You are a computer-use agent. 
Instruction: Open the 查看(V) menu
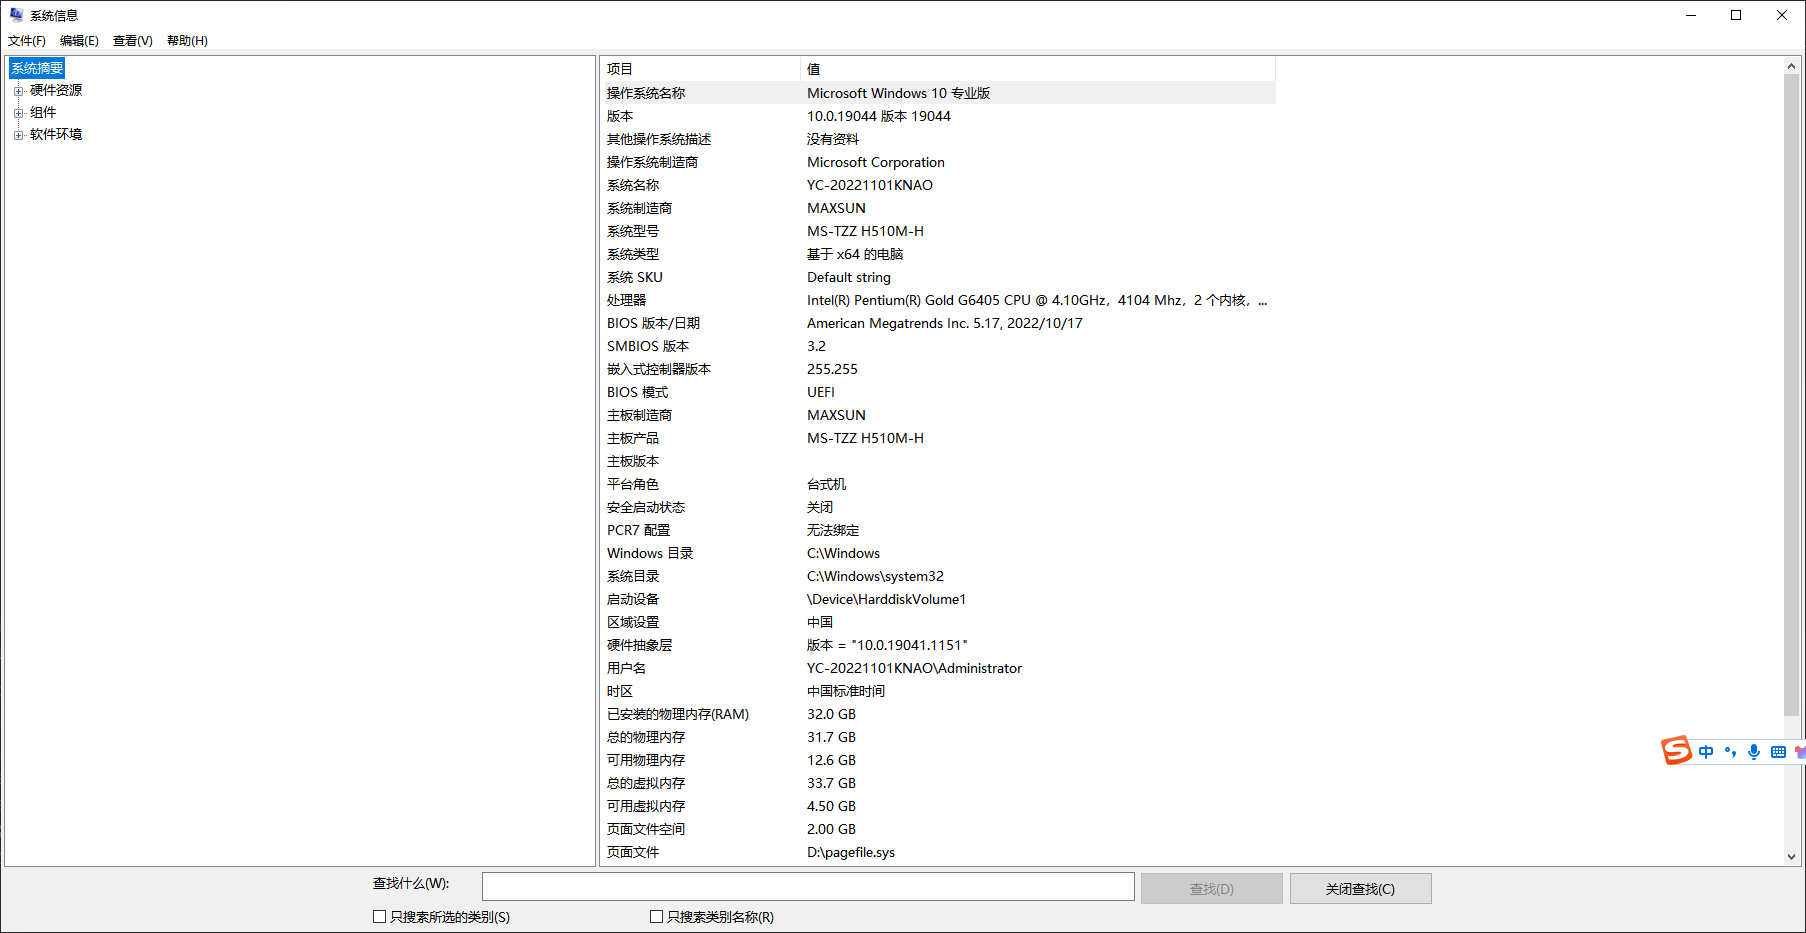point(133,41)
